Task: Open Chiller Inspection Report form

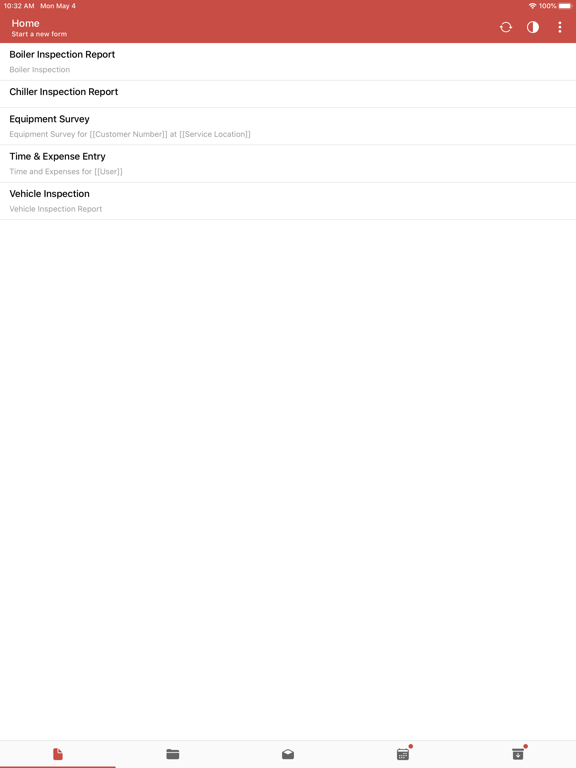Action: click(x=288, y=94)
